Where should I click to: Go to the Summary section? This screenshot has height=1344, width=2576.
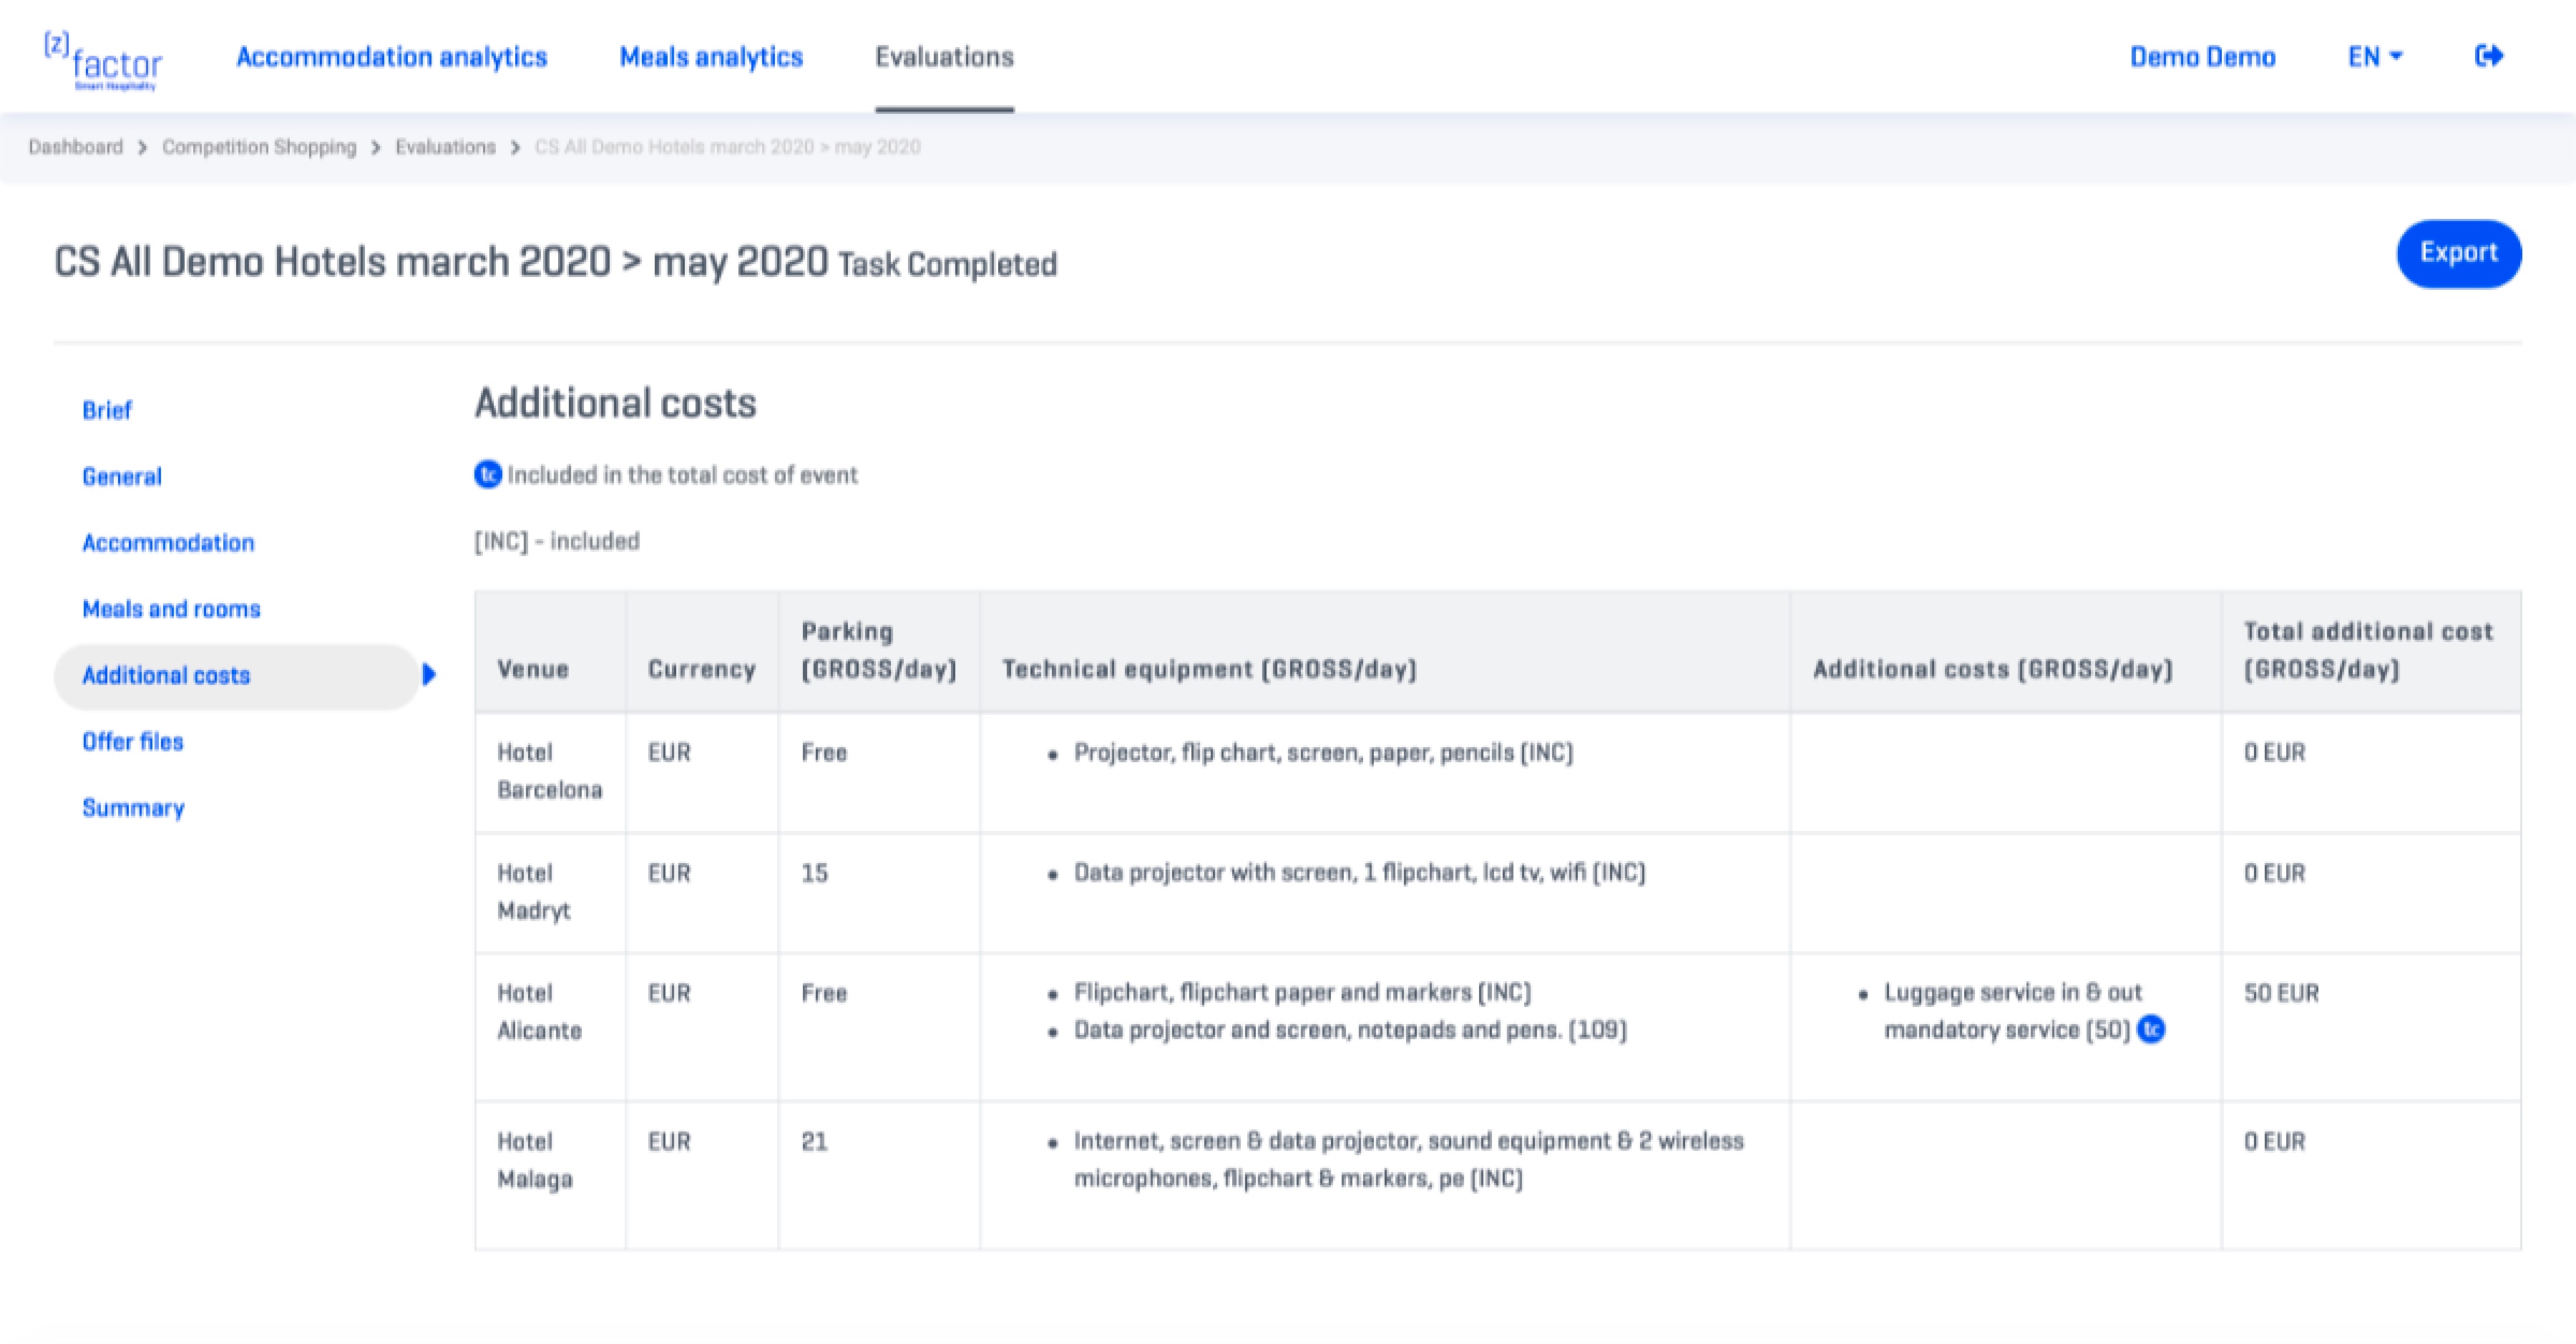coord(133,808)
